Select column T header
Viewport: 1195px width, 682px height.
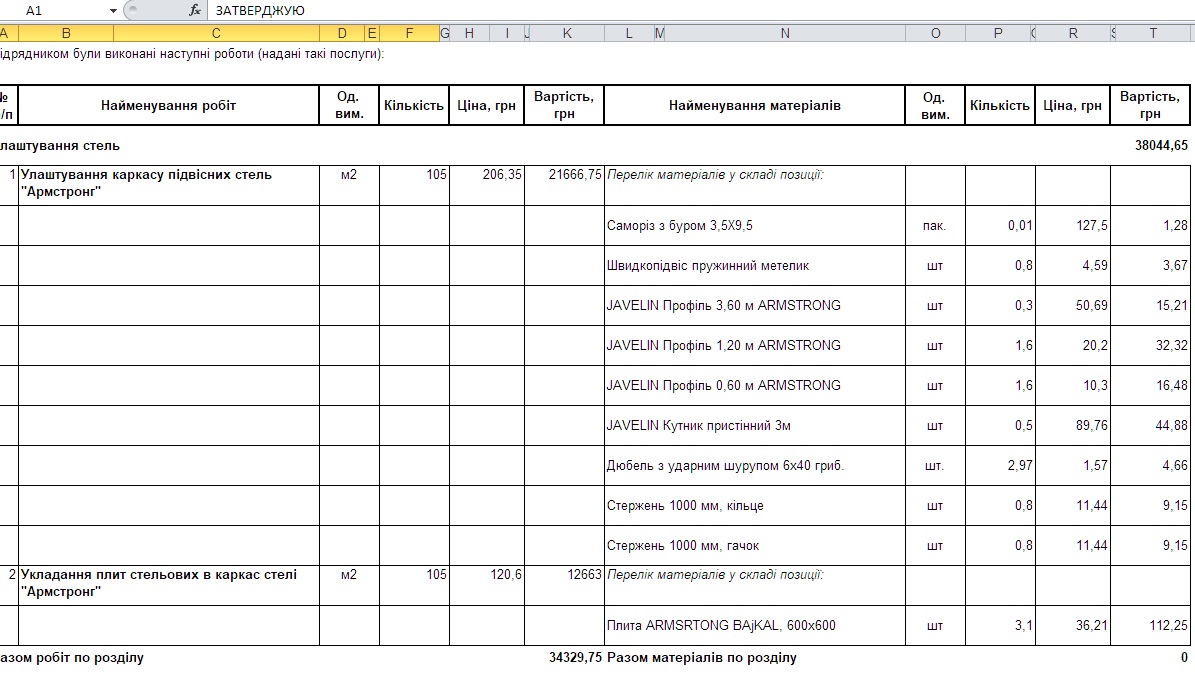pyautogui.click(x=1153, y=33)
